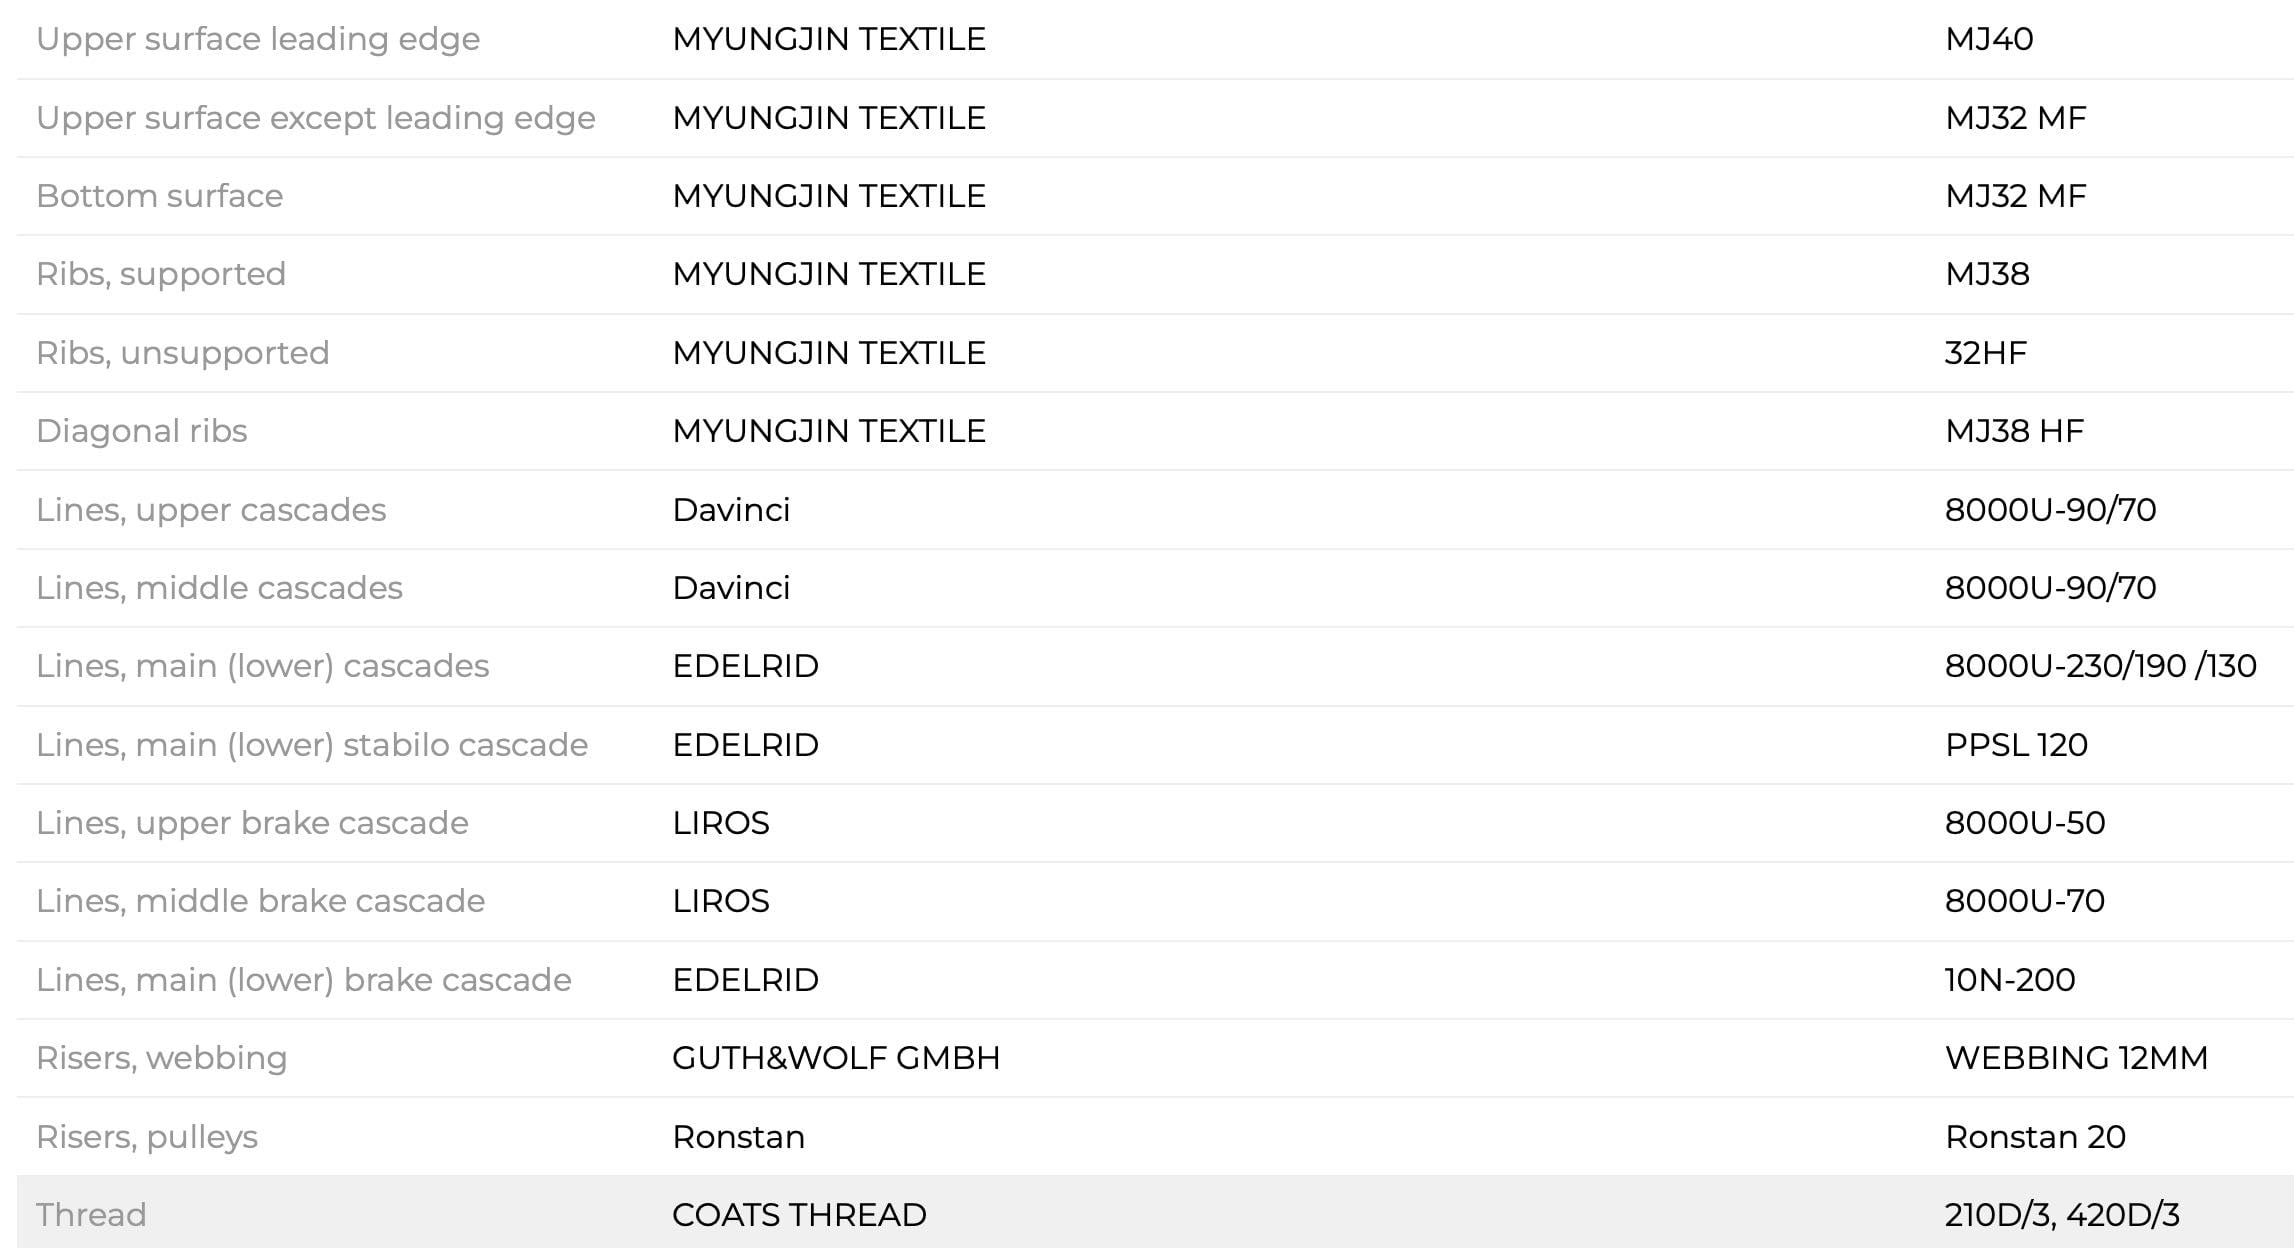Select 'Lines, middle cascades' label
This screenshot has height=1248, width=2294.
click(219, 588)
